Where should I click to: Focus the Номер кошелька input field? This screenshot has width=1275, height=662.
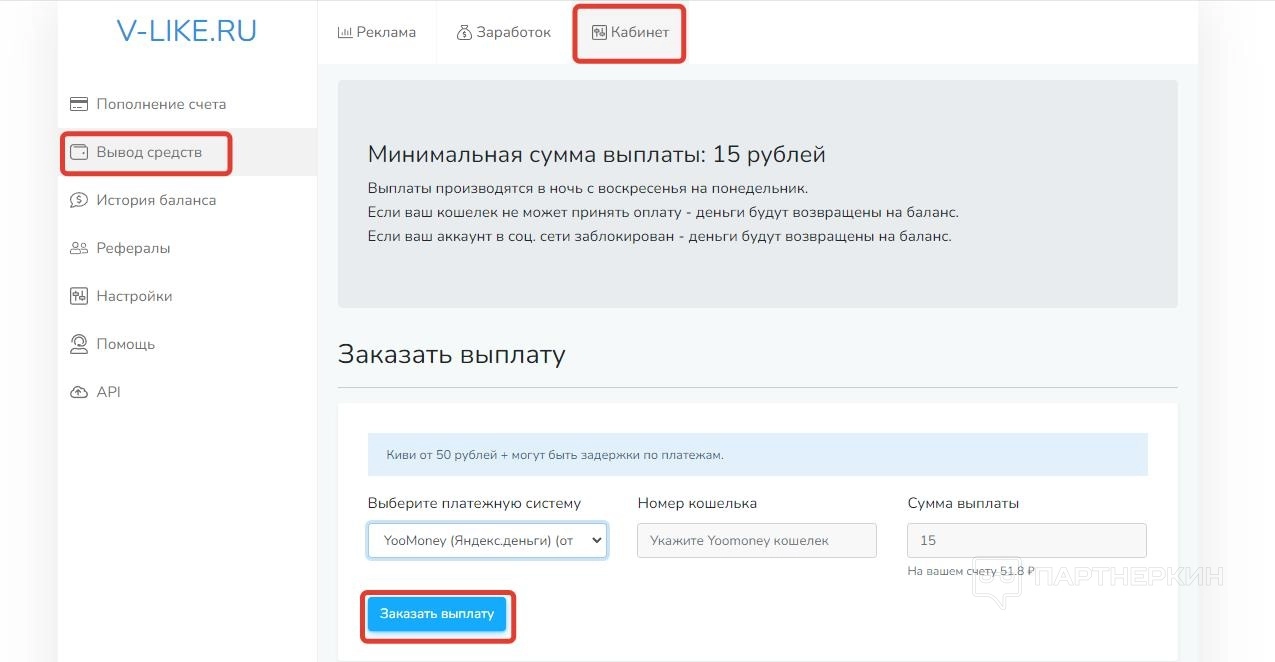click(x=756, y=540)
